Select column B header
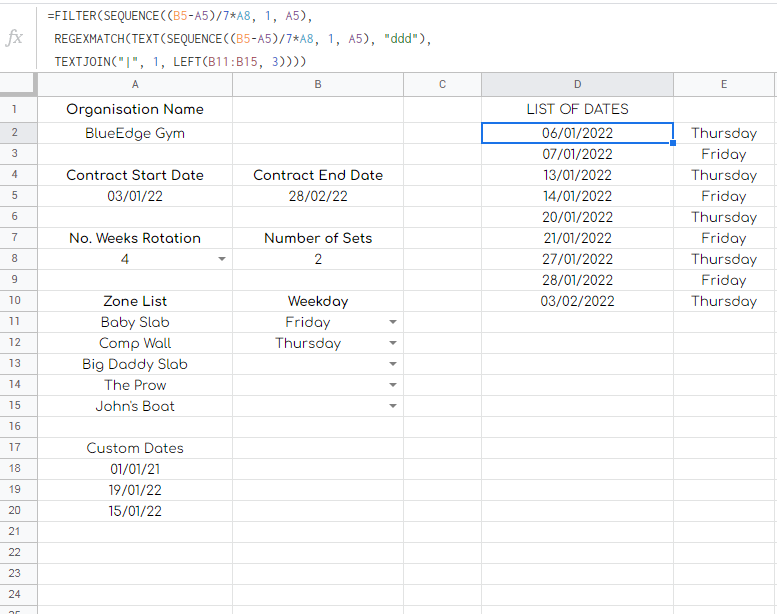 [x=318, y=84]
